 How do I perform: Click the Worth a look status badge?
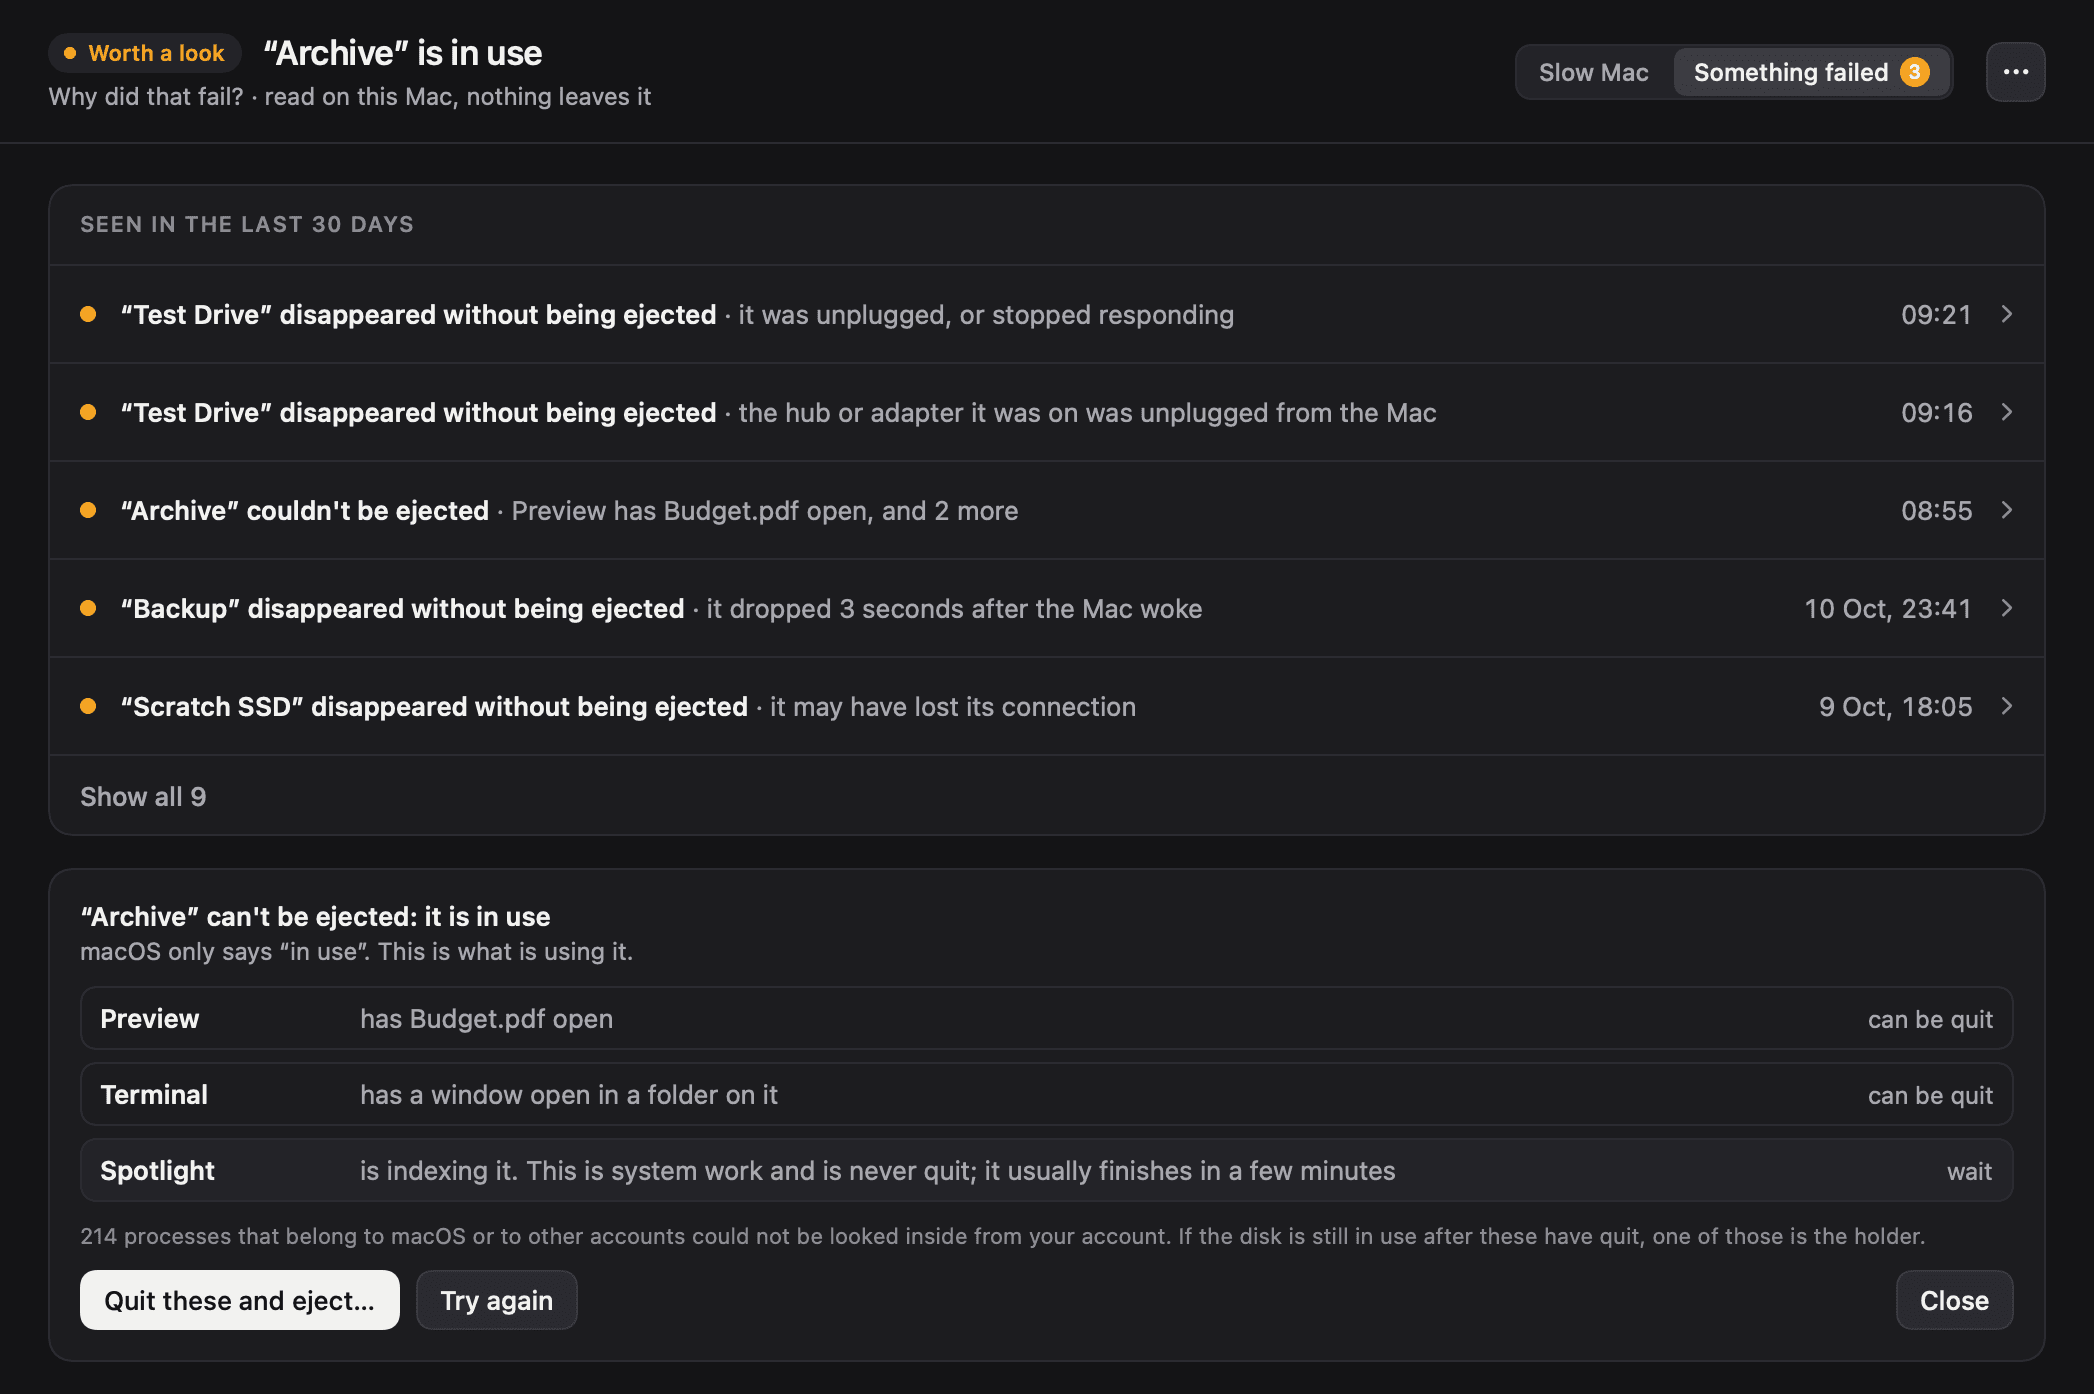point(145,53)
